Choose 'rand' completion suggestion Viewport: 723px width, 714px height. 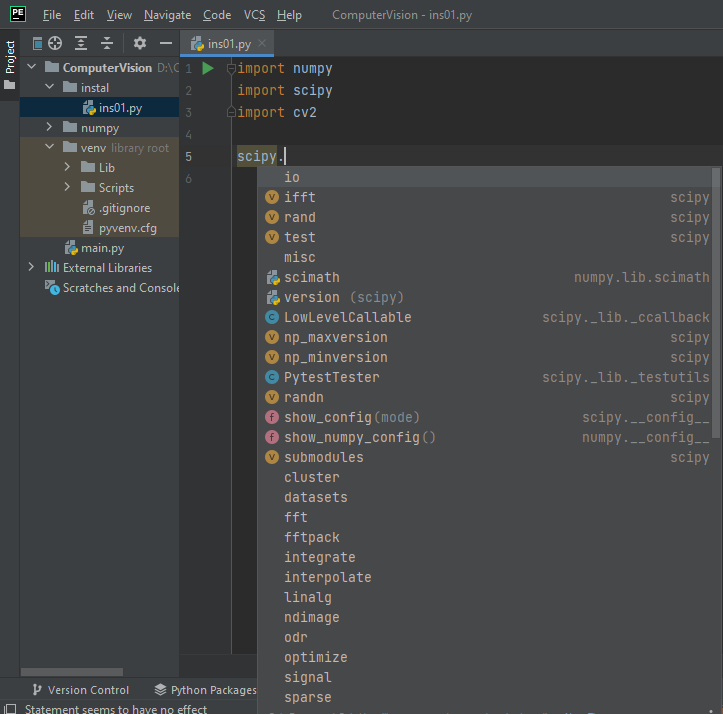[x=484, y=217]
